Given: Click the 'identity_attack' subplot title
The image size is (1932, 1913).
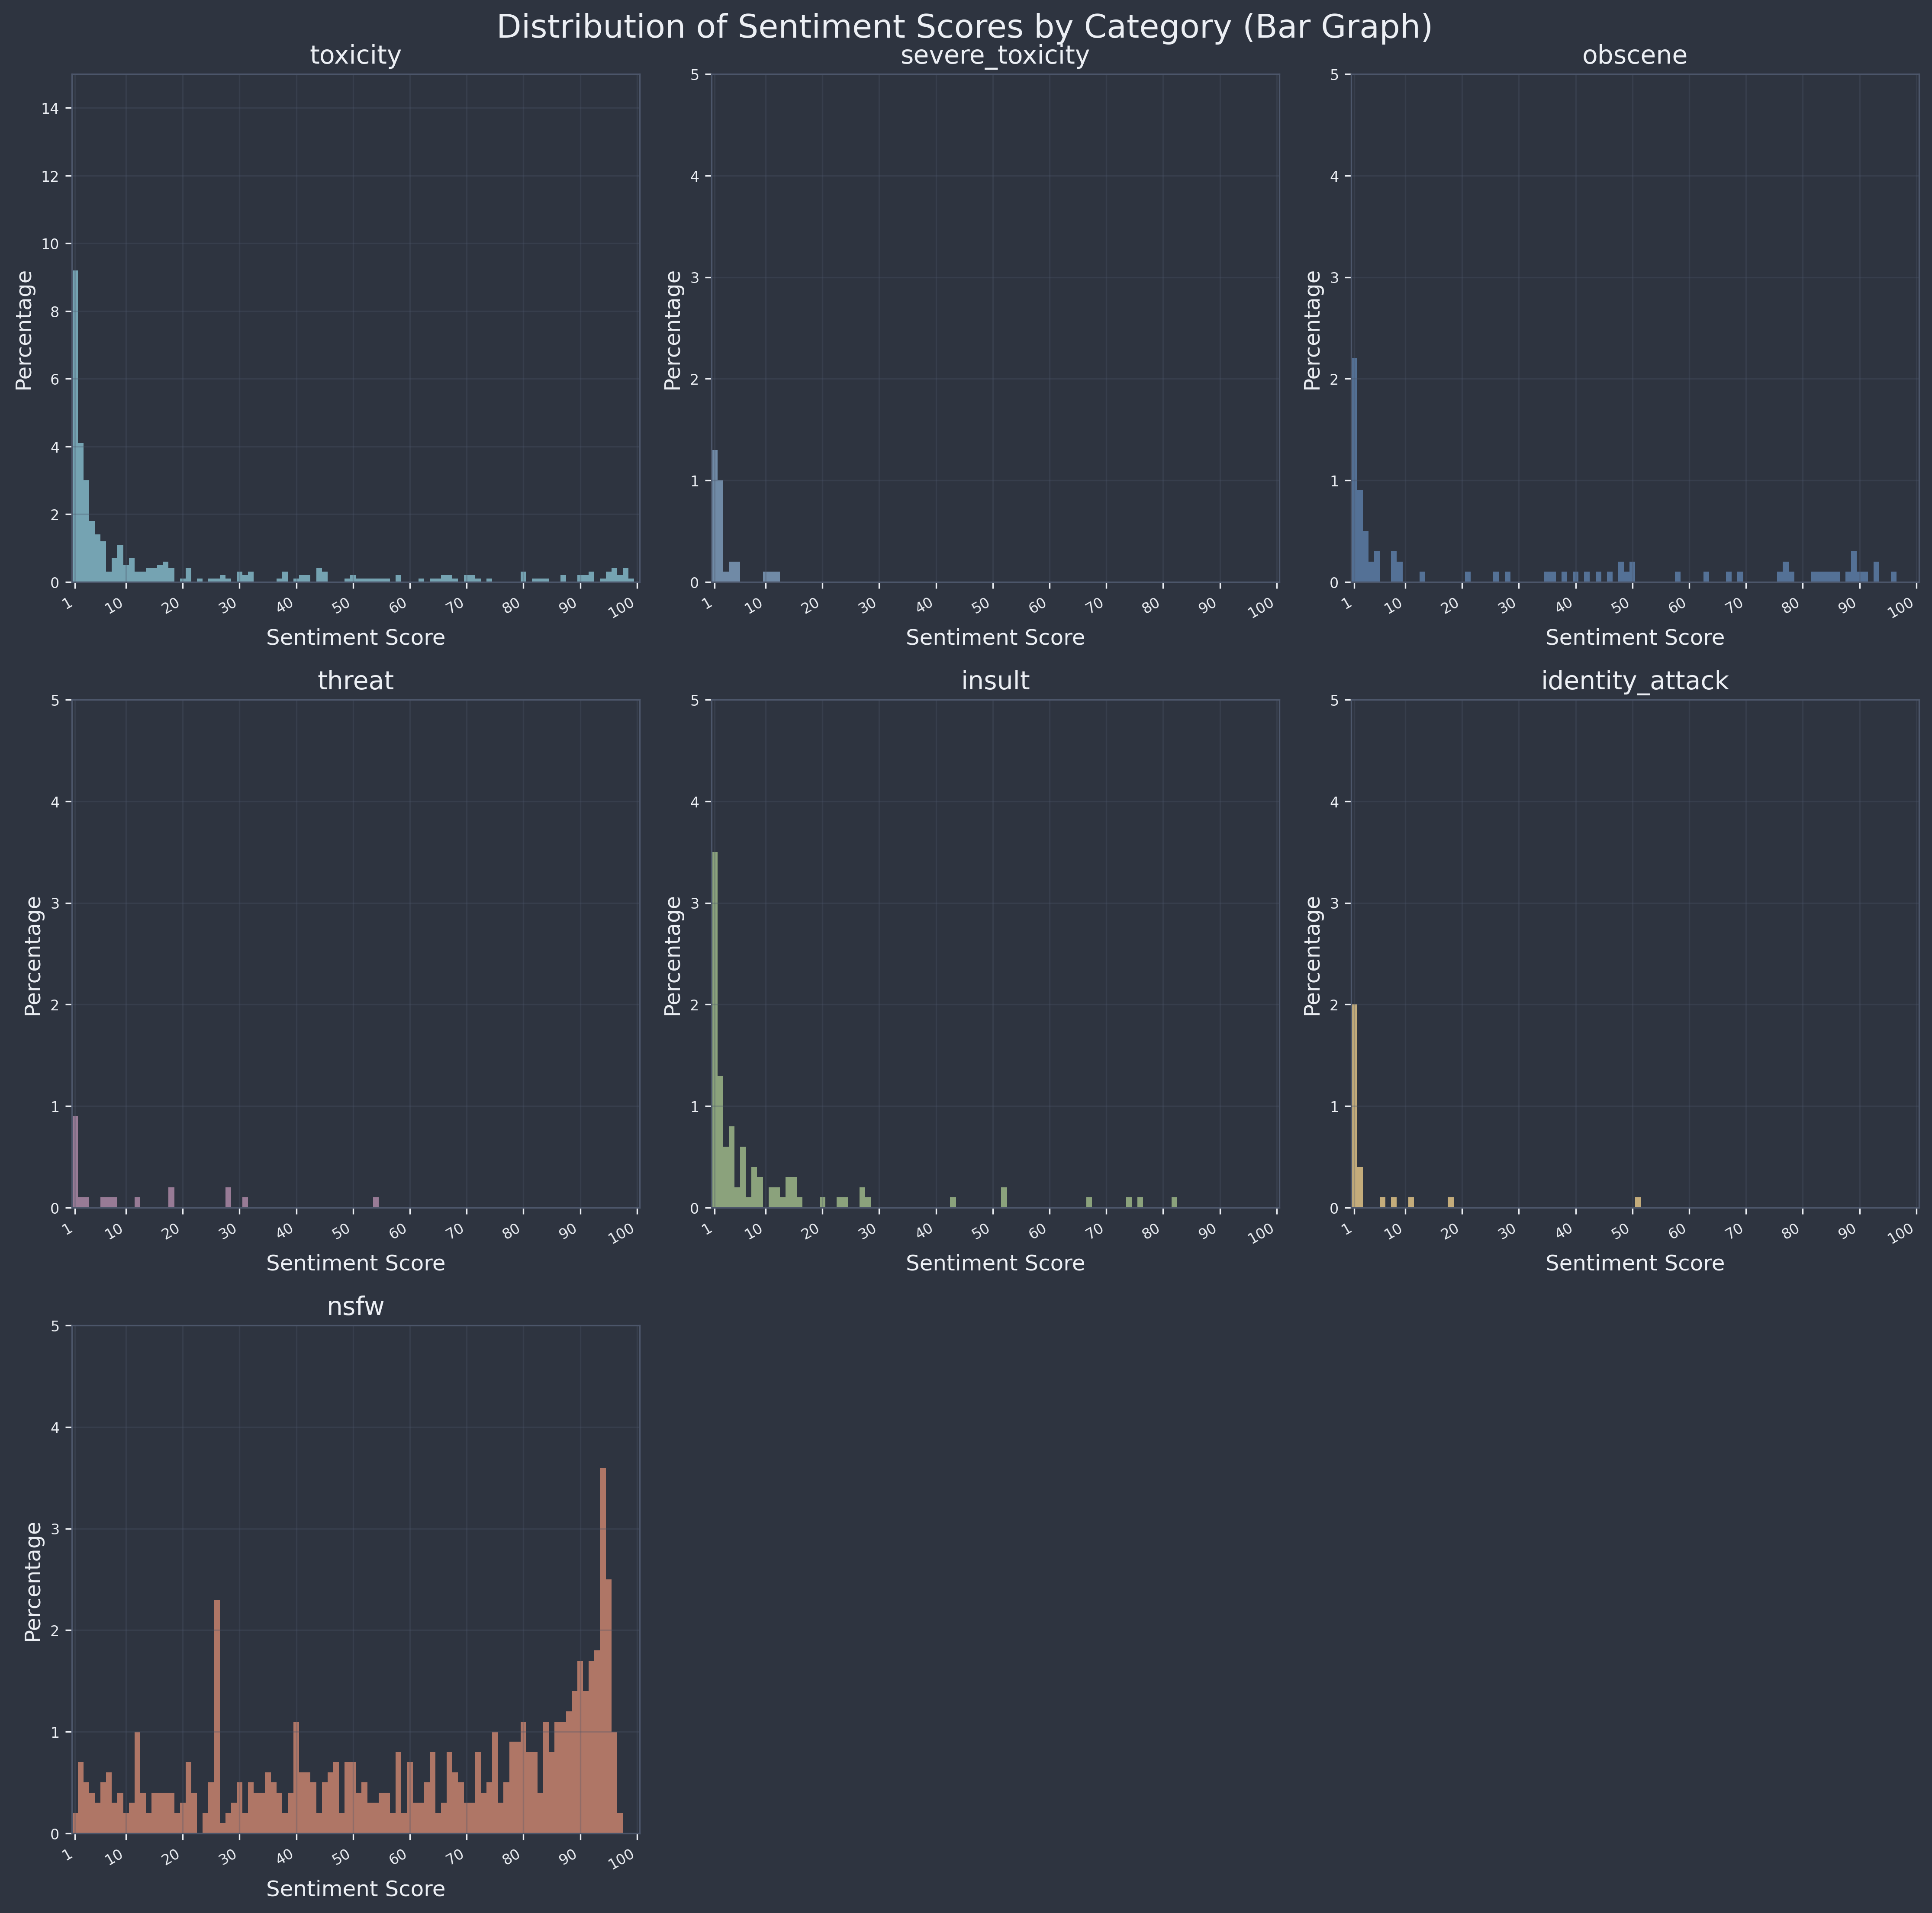Looking at the screenshot, I should pyautogui.click(x=1635, y=682).
